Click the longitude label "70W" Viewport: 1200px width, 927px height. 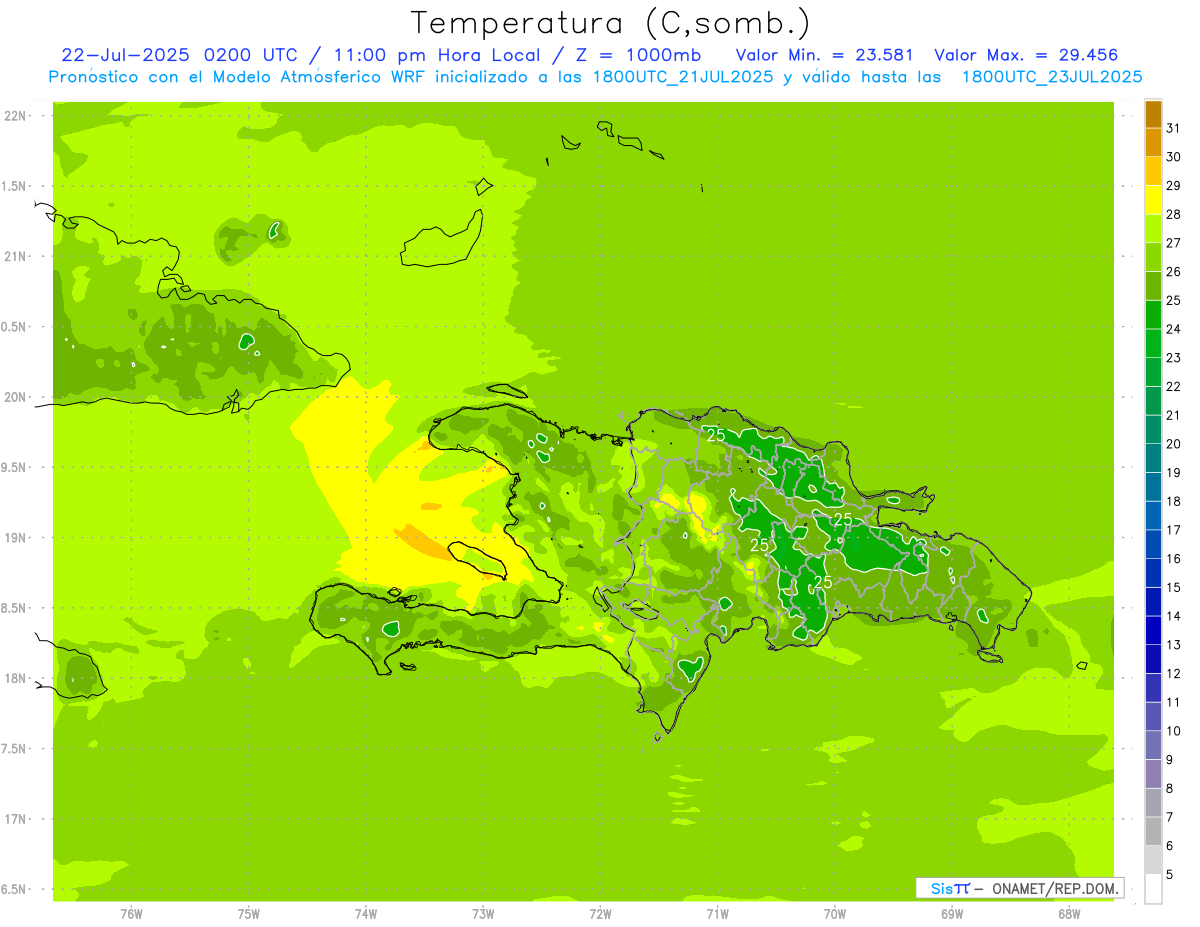pos(835,914)
